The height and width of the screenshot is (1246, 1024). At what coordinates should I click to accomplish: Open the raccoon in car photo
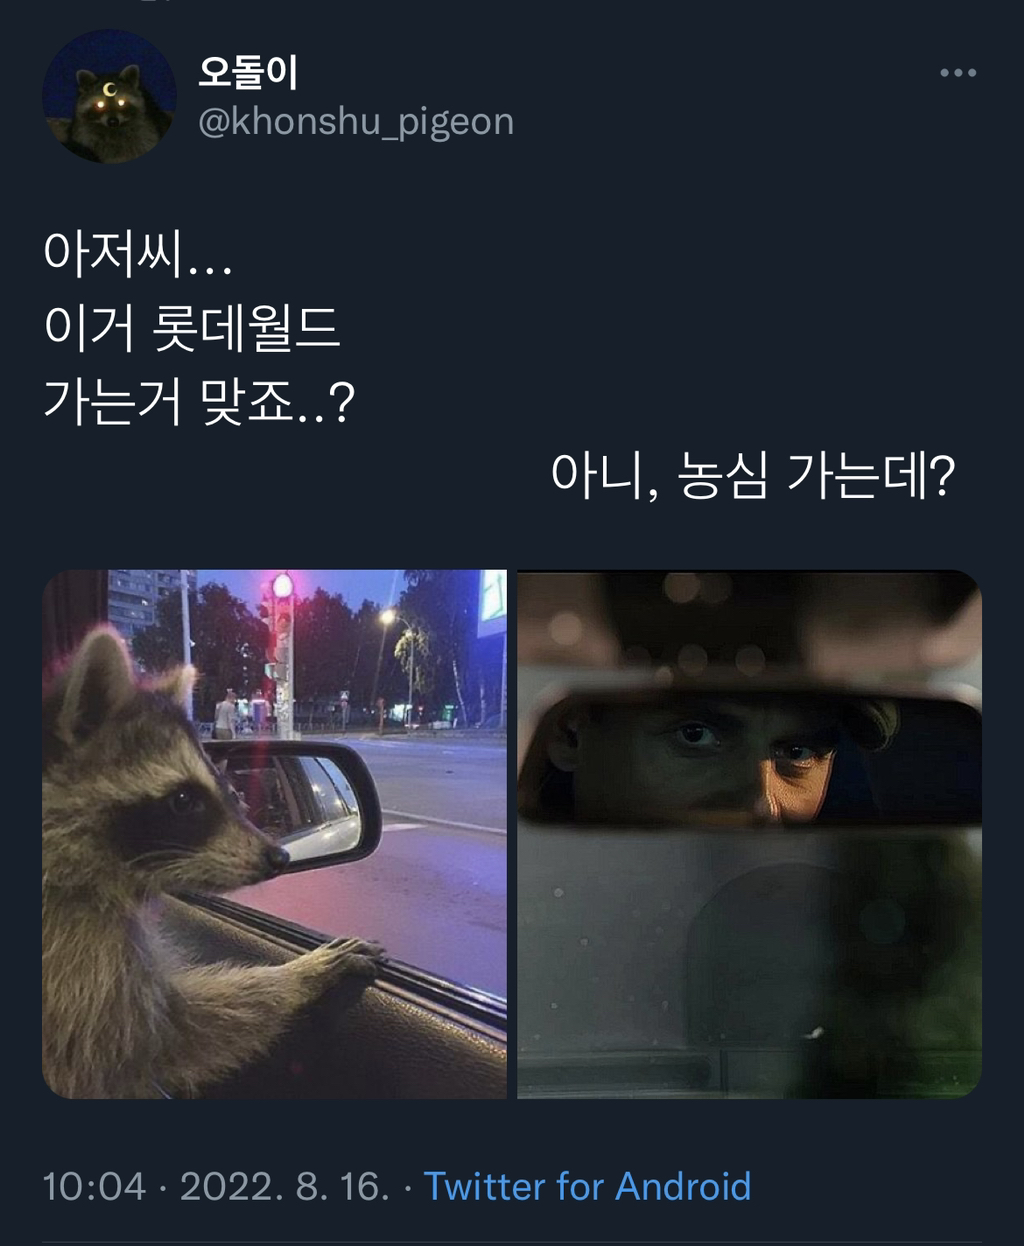(x=274, y=834)
